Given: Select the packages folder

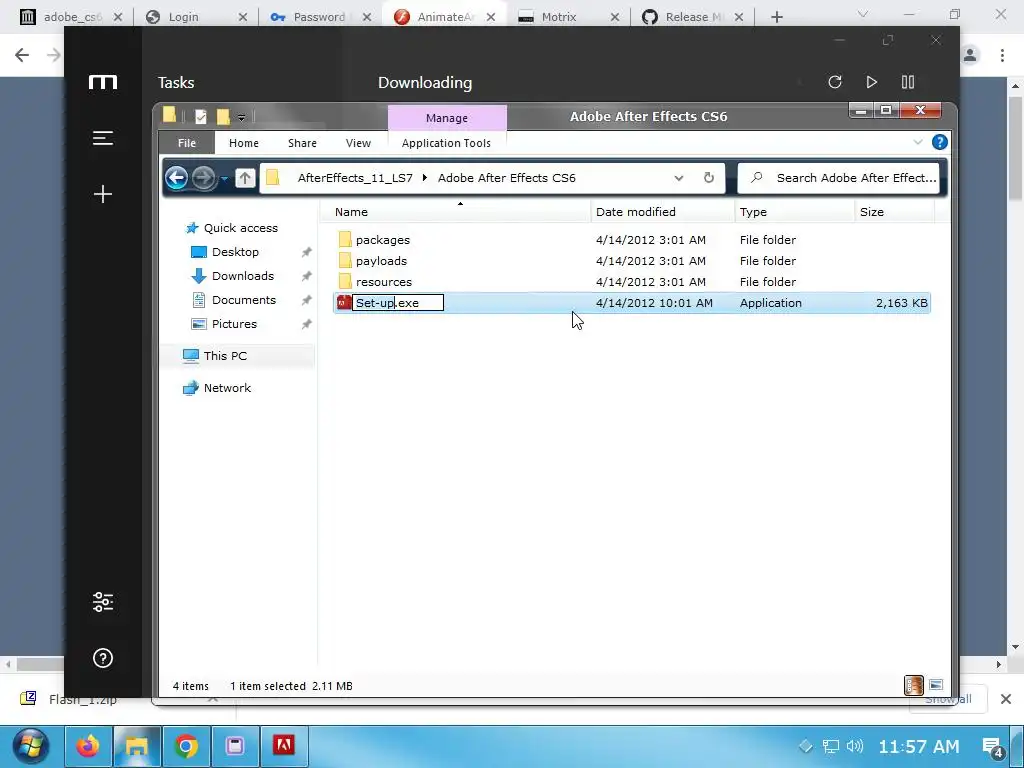Looking at the screenshot, I should (x=383, y=240).
